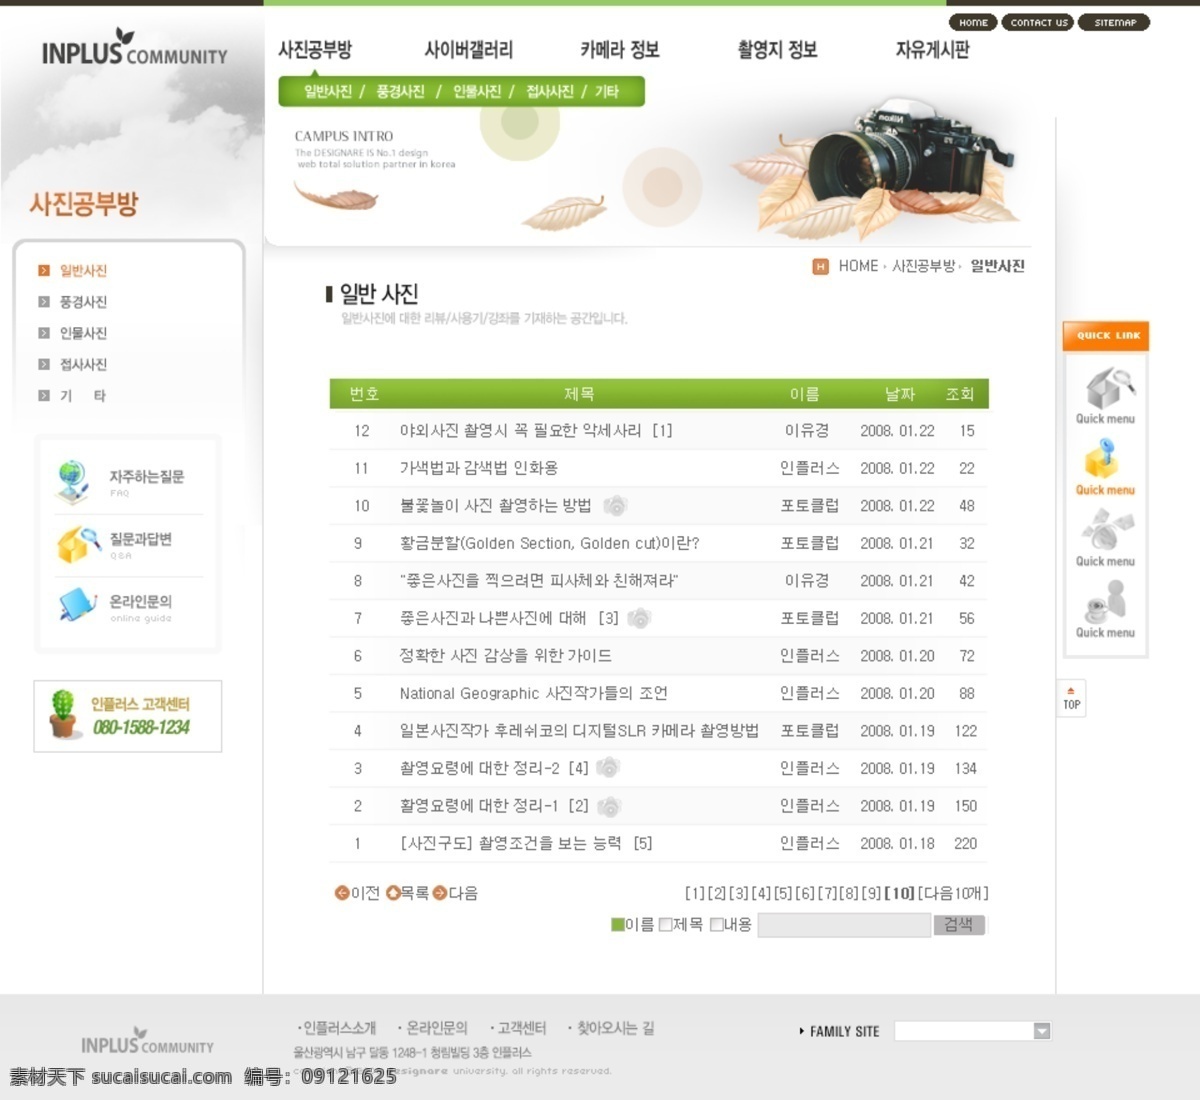This screenshot has width=1200, height=1100.
Task: Open post National Geographic 사진작가들의 조언
Action: (533, 693)
